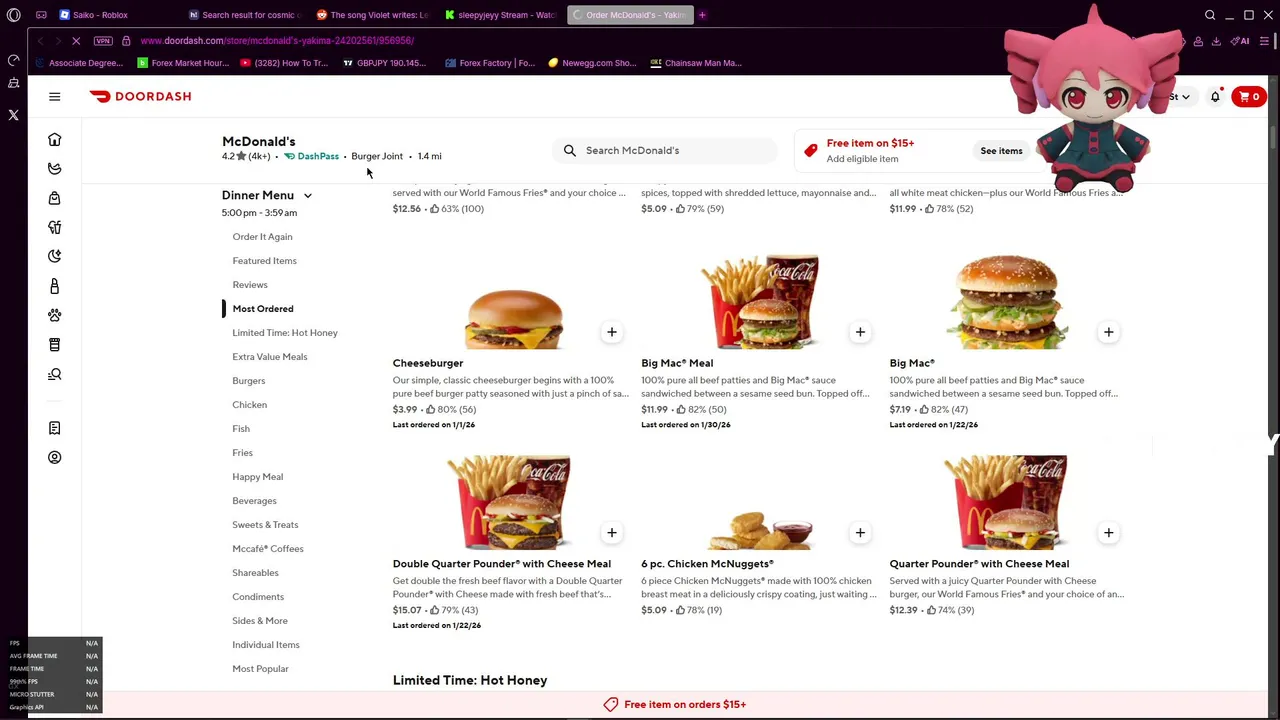Jump to Burgers category
This screenshot has width=1280, height=720.
point(249,381)
